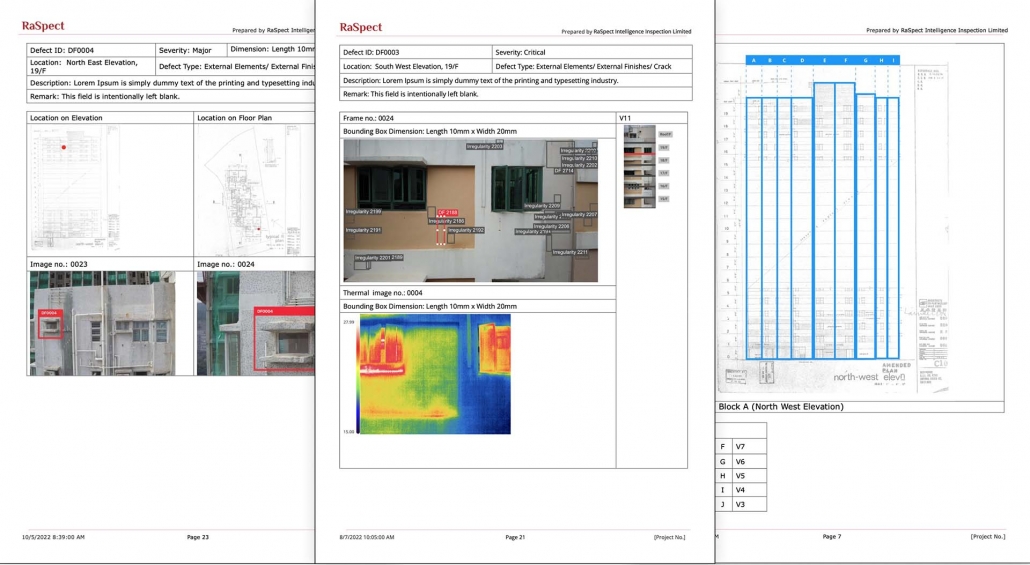Select the 'V11' column header cell
Viewport: 1030px width, 565px height.
click(x=652, y=118)
